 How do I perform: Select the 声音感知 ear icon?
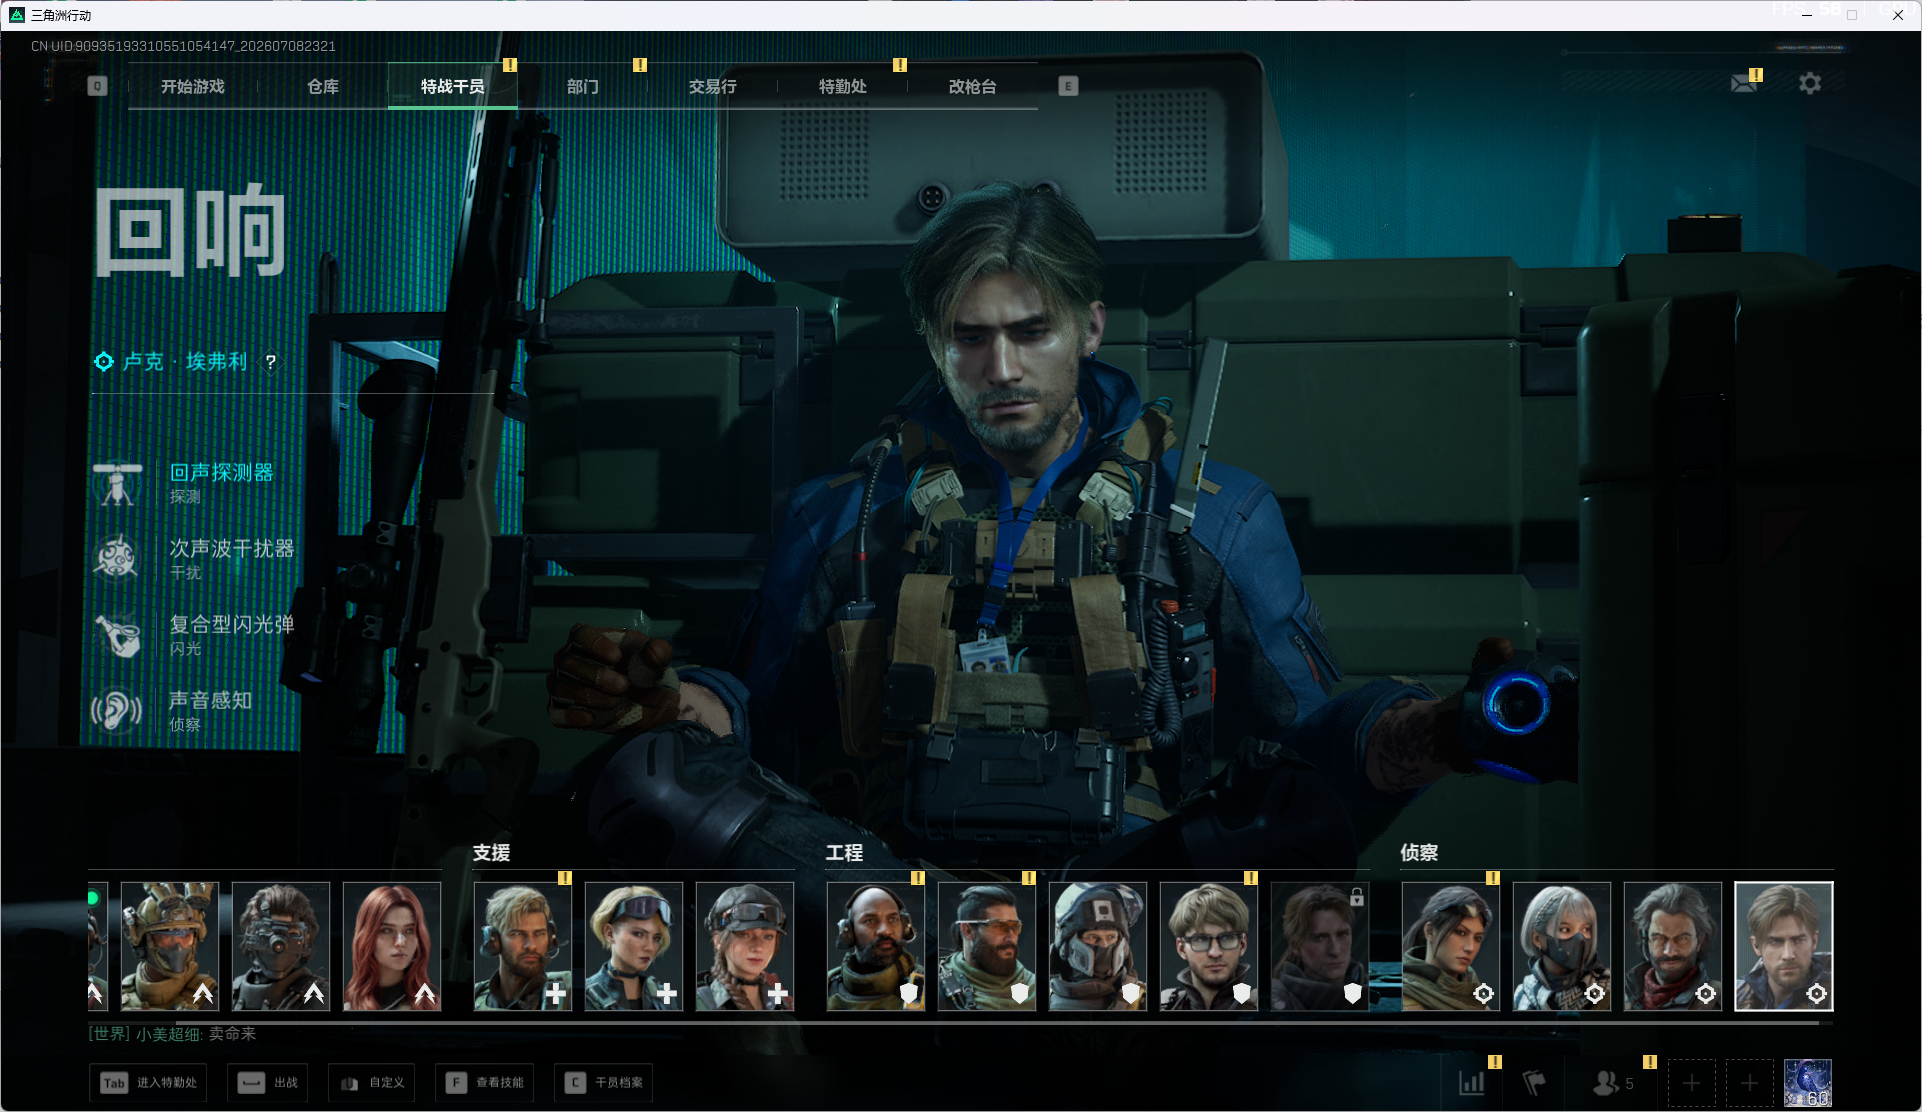click(116, 711)
